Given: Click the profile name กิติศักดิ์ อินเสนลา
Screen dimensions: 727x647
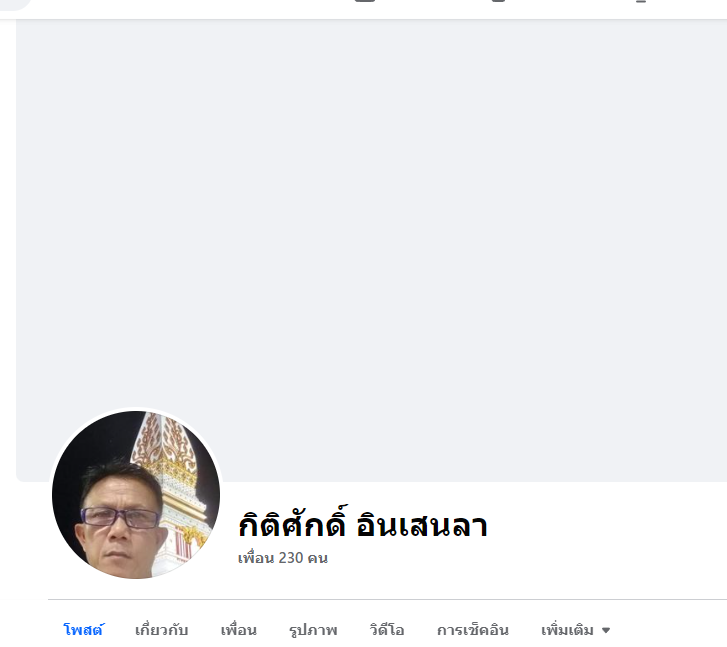Looking at the screenshot, I should (x=363, y=525).
